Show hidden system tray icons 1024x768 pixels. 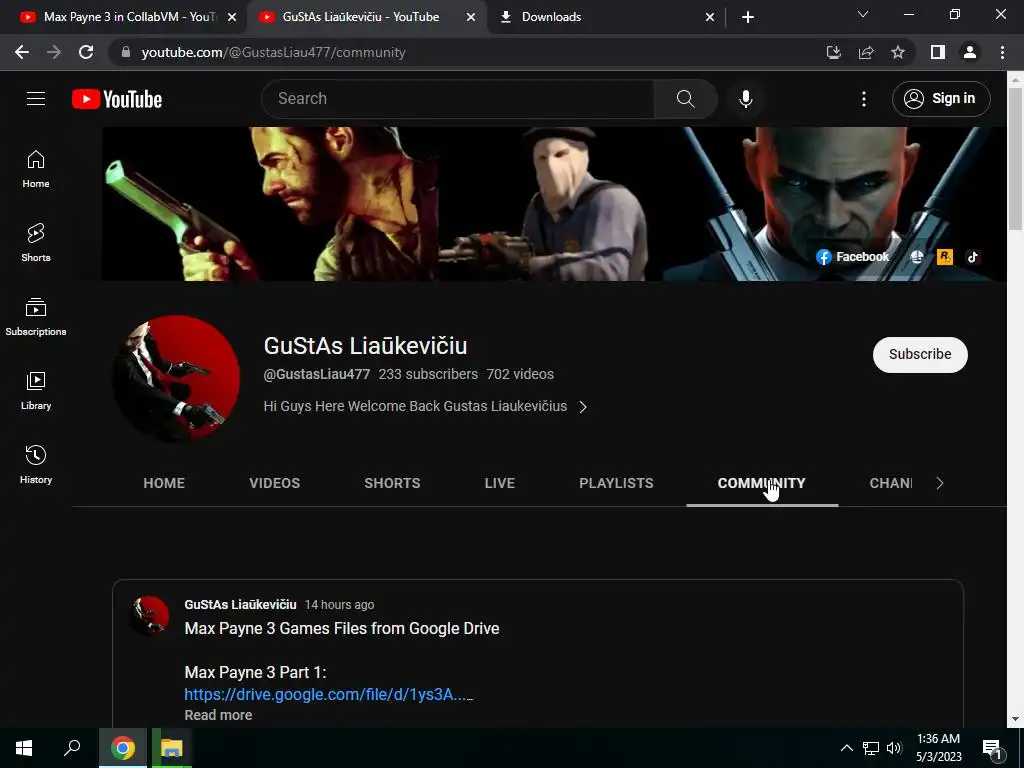coord(846,748)
